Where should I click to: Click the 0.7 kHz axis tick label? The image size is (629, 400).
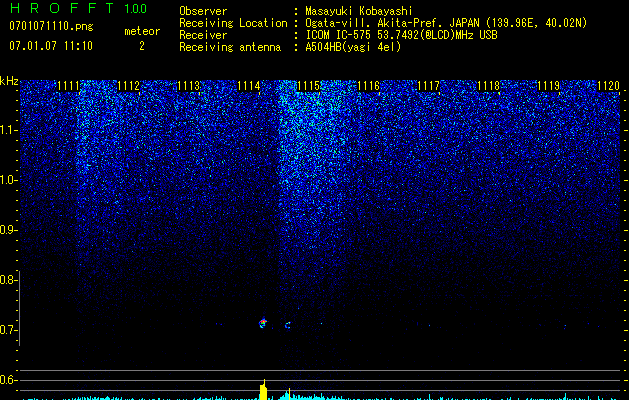pyautogui.click(x=8, y=330)
